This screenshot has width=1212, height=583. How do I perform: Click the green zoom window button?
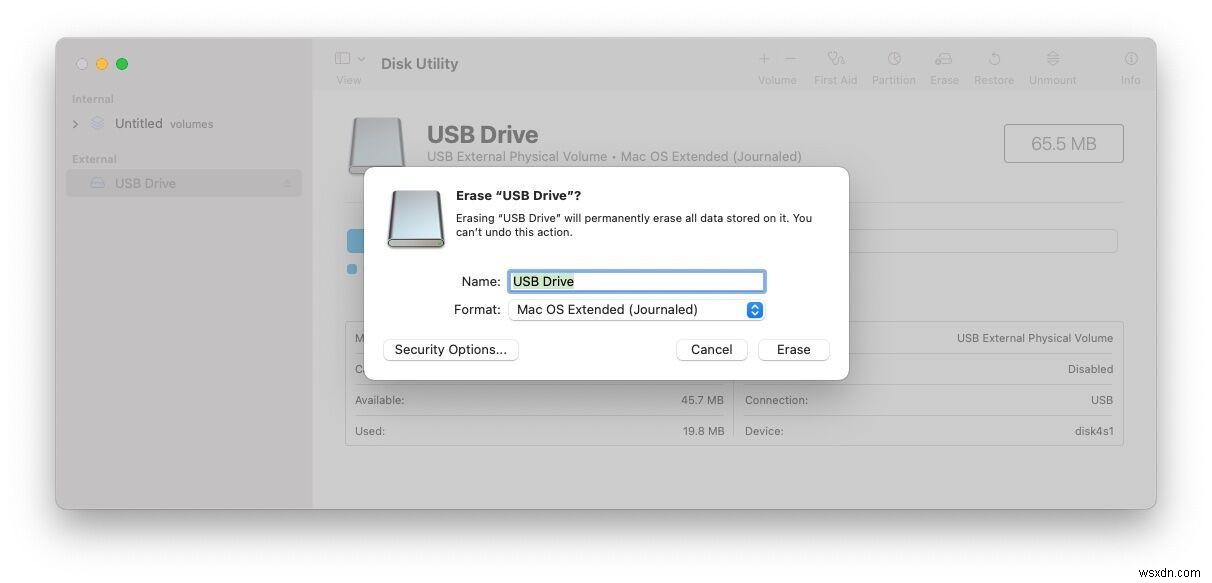122,64
